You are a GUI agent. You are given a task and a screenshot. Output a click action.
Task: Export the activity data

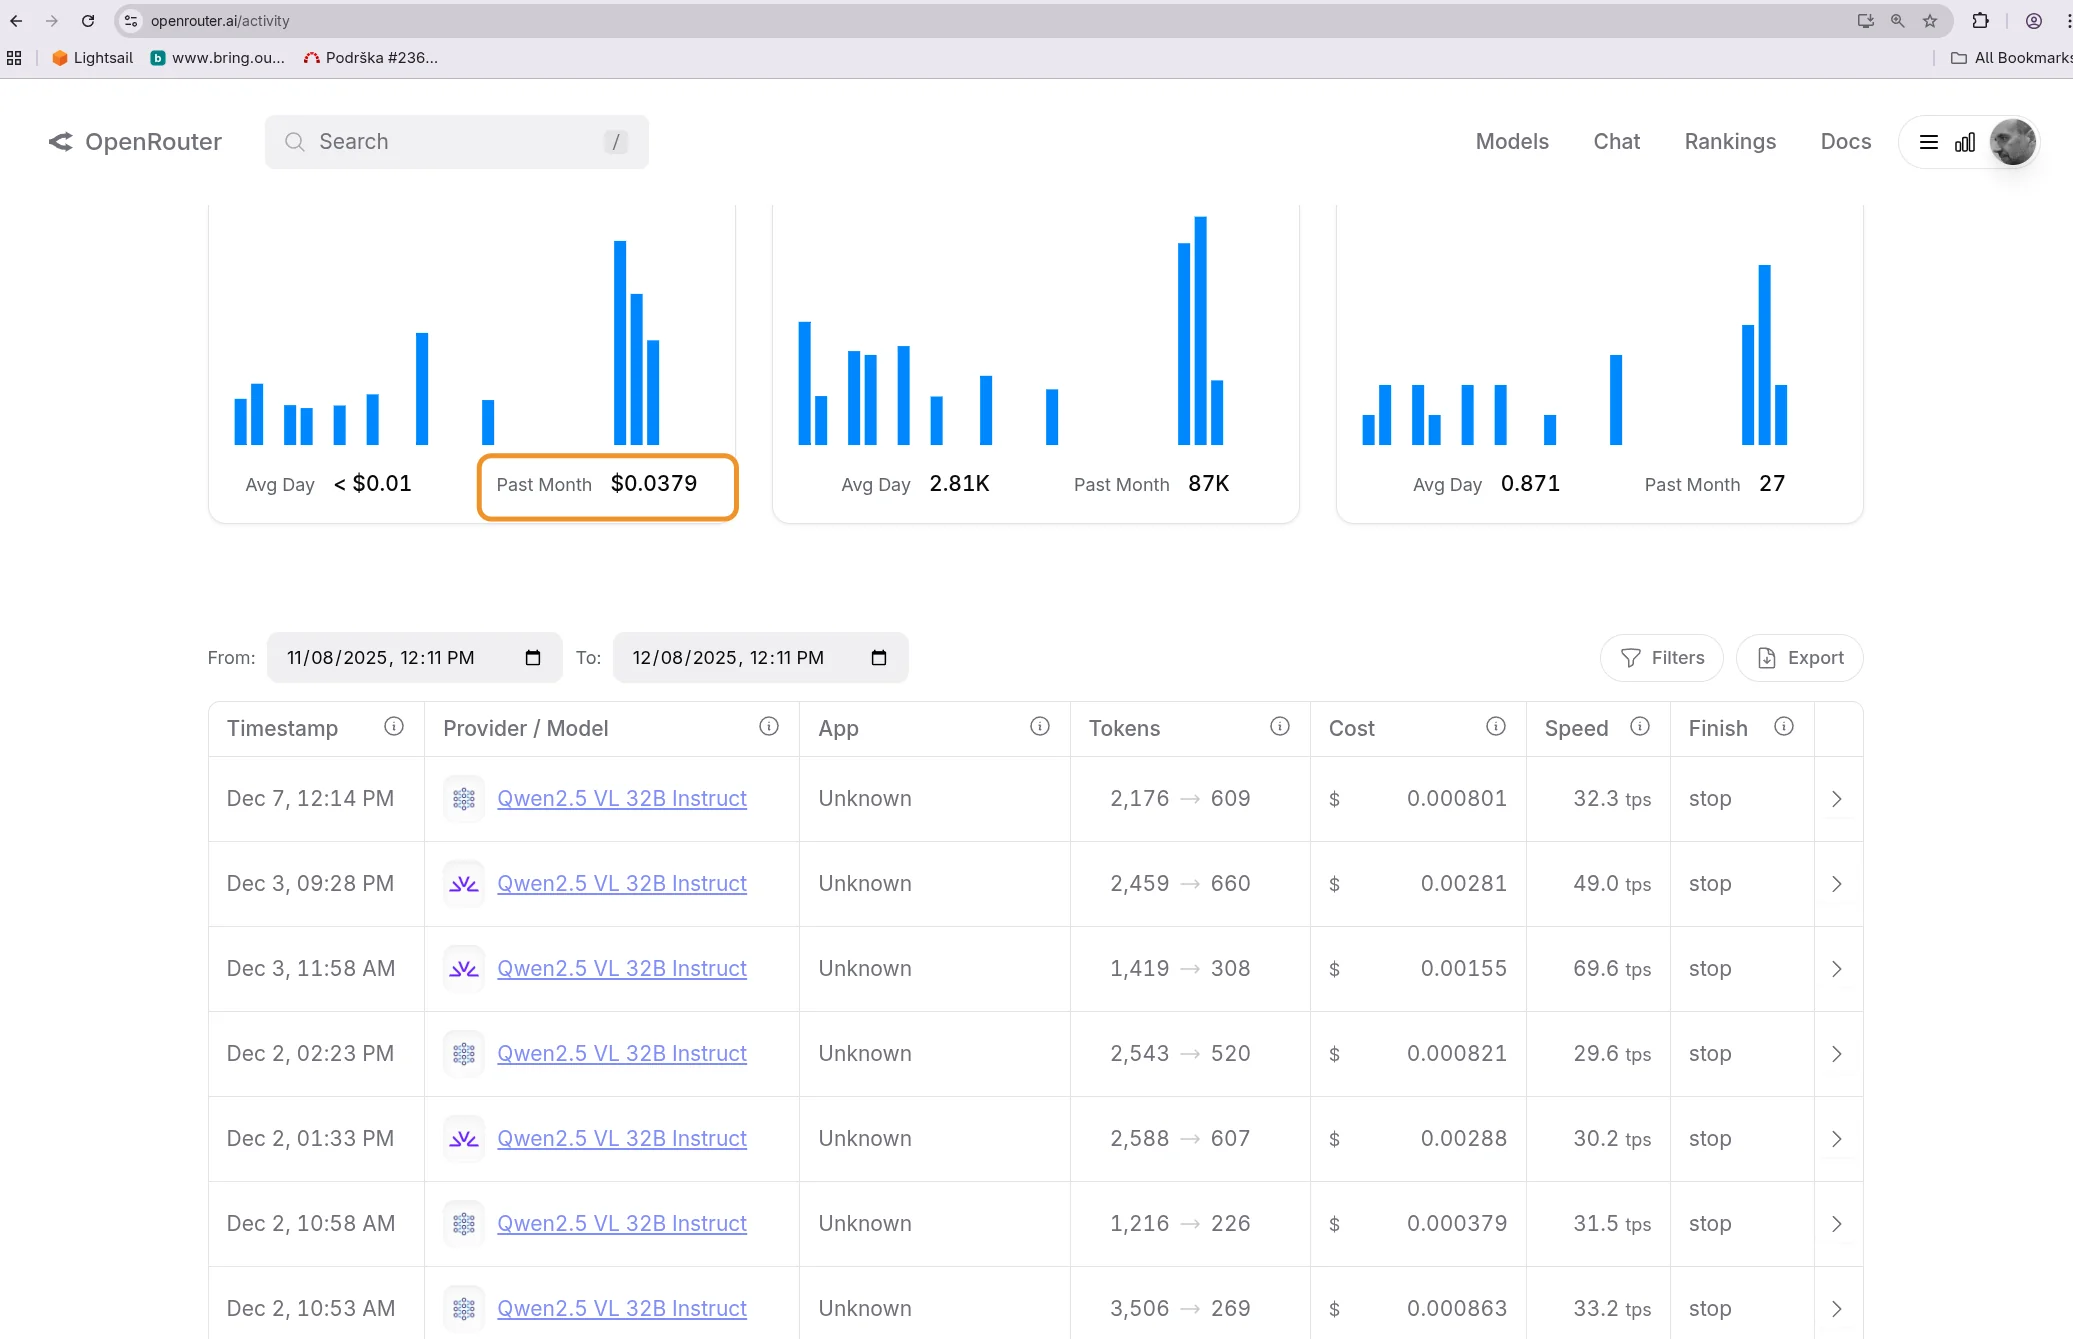click(1799, 658)
